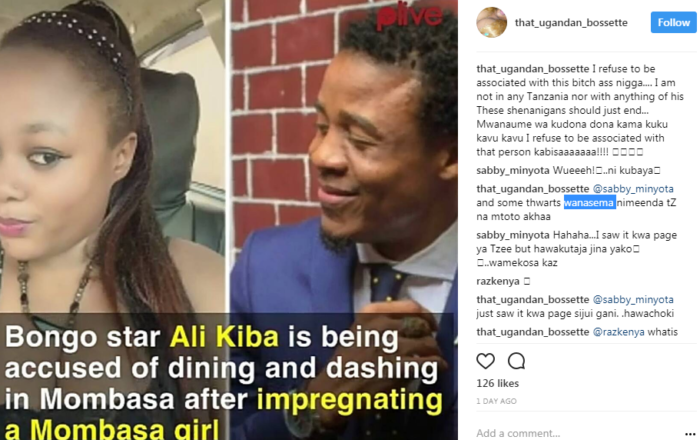This screenshot has height=440, width=700.
Task: Open first @sabby_minyota mention link
Action: (x=633, y=189)
